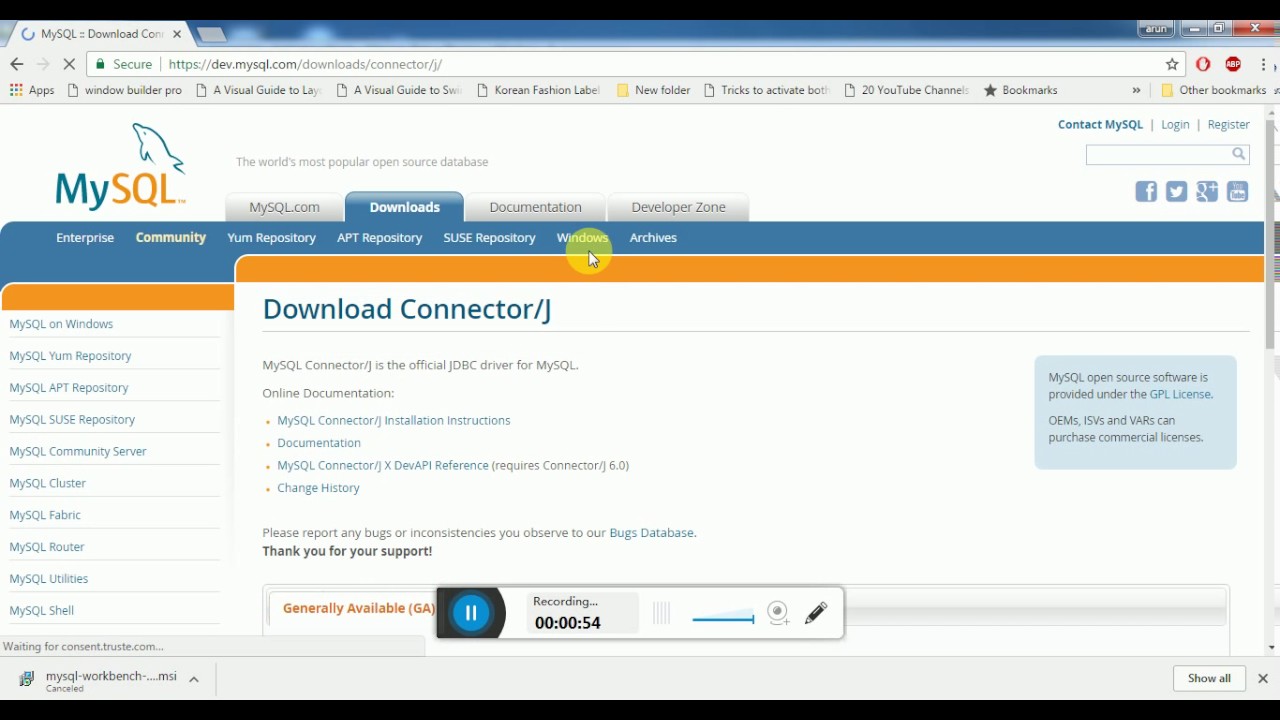Open MySQL APT Repository sidebar link
Viewport: 1280px width, 720px height.
[x=68, y=388]
